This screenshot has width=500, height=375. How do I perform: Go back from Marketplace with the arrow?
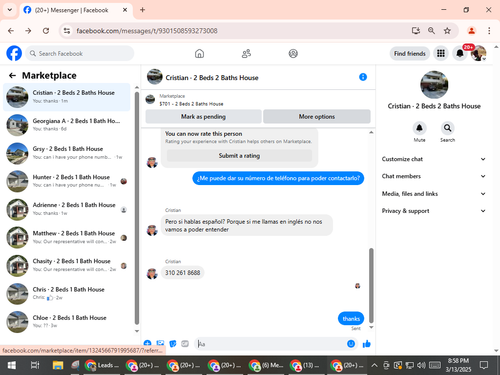pos(12,76)
